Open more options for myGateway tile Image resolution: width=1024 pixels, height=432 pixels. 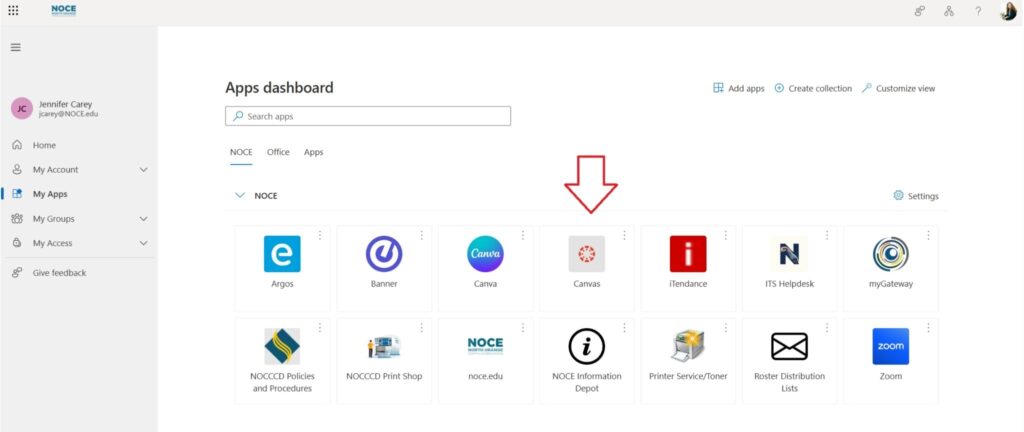pos(928,235)
